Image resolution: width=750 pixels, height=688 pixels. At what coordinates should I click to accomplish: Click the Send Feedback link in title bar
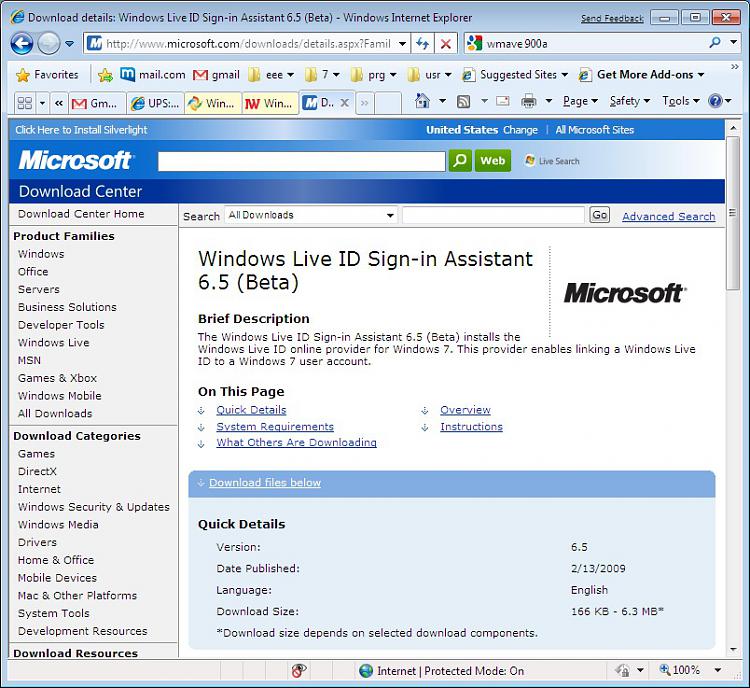point(612,19)
